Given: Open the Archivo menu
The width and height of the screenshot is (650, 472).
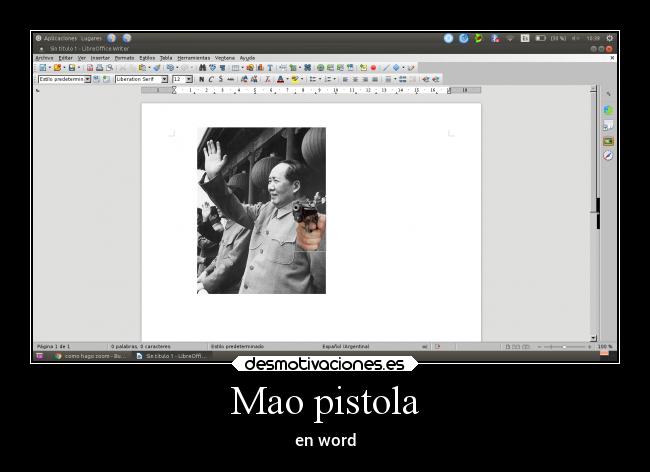Looking at the screenshot, I should pos(44,58).
